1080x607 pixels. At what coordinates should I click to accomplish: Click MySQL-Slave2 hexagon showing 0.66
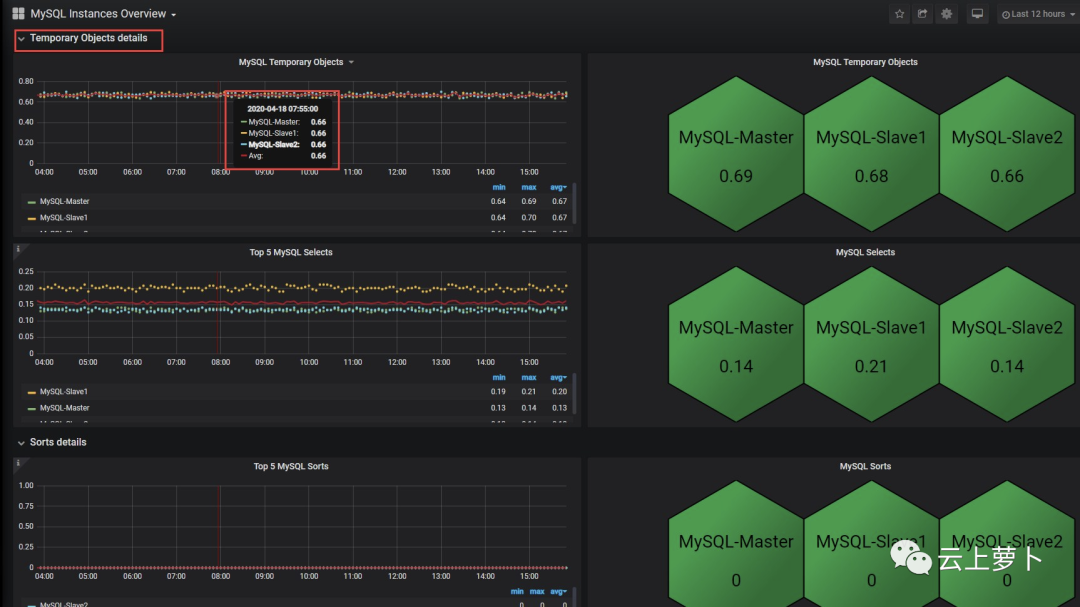pos(1006,154)
